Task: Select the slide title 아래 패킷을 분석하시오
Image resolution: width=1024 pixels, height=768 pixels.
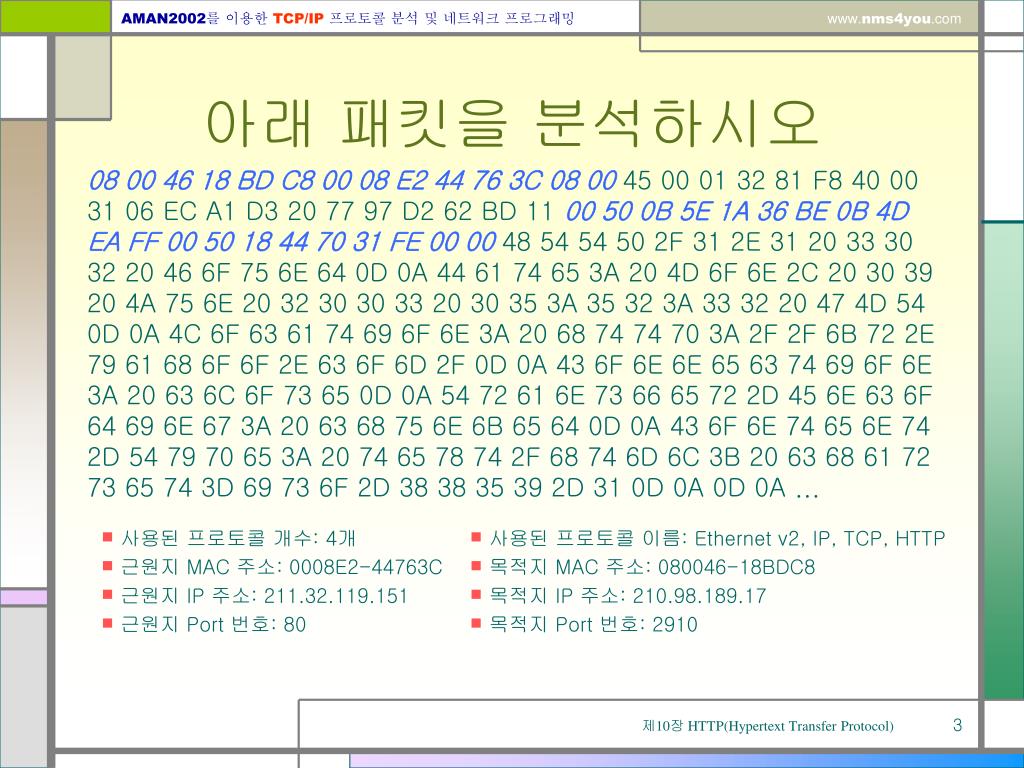Action: 513,123
